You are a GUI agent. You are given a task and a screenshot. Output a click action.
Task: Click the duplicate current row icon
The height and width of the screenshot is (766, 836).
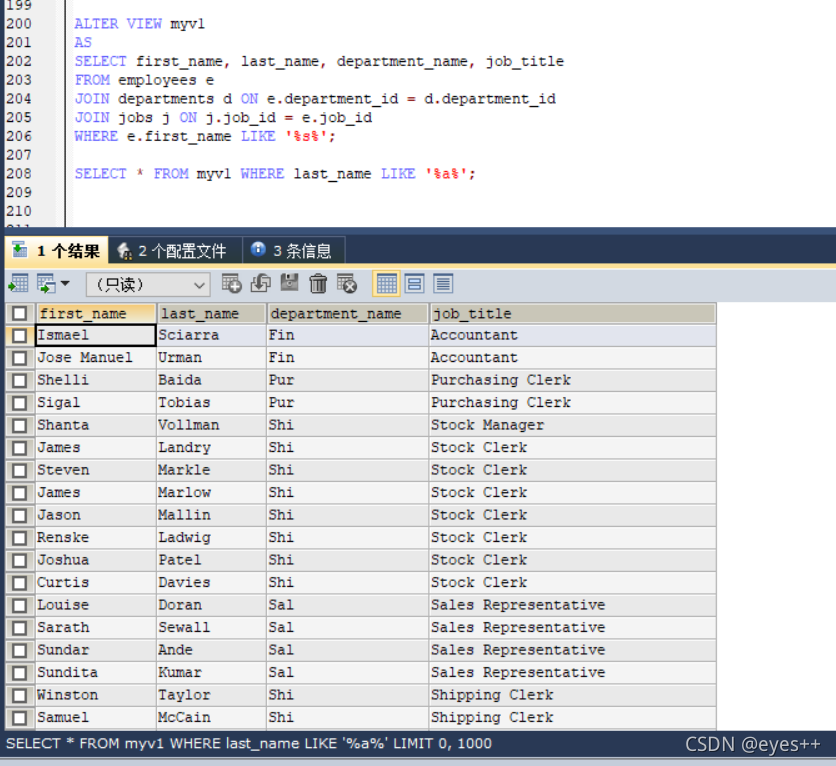coord(260,284)
